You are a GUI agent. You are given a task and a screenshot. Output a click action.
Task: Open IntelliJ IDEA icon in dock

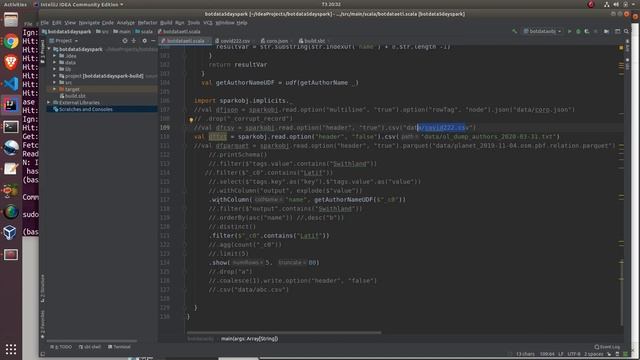(11, 105)
